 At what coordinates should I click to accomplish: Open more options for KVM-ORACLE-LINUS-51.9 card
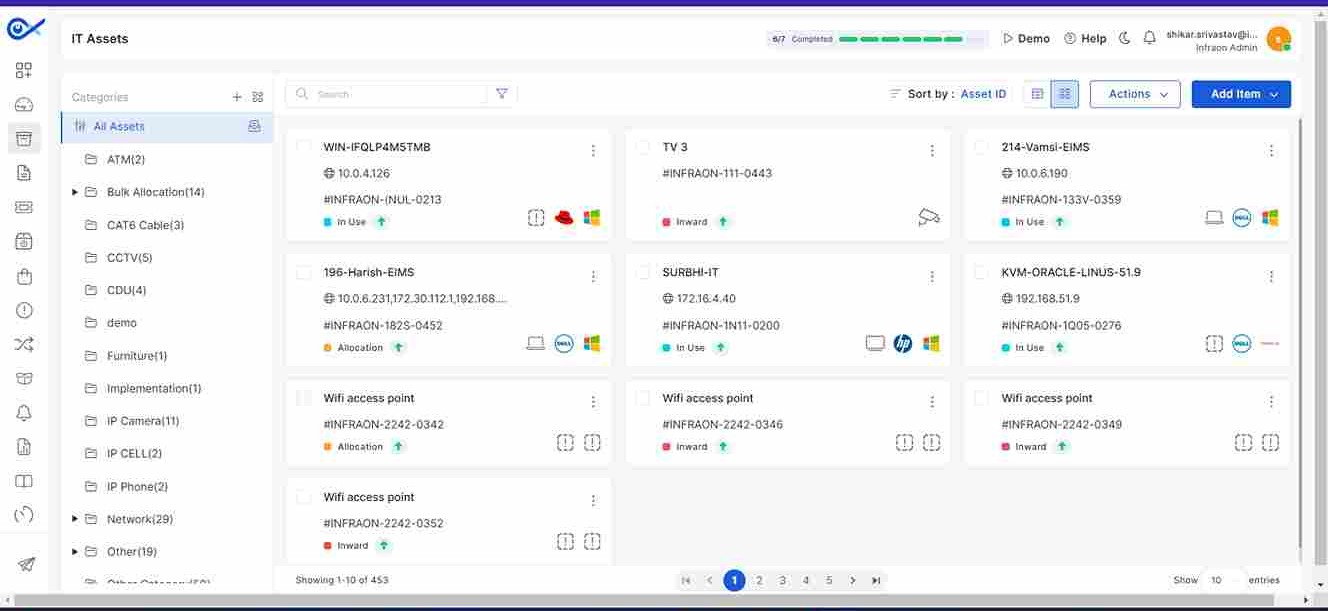tap(1271, 276)
